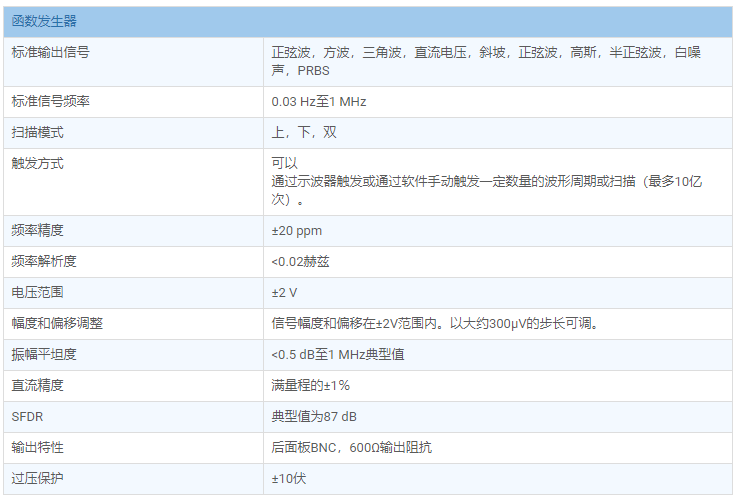
Task: Click the 函数发生器 table header
Action: 44,21
